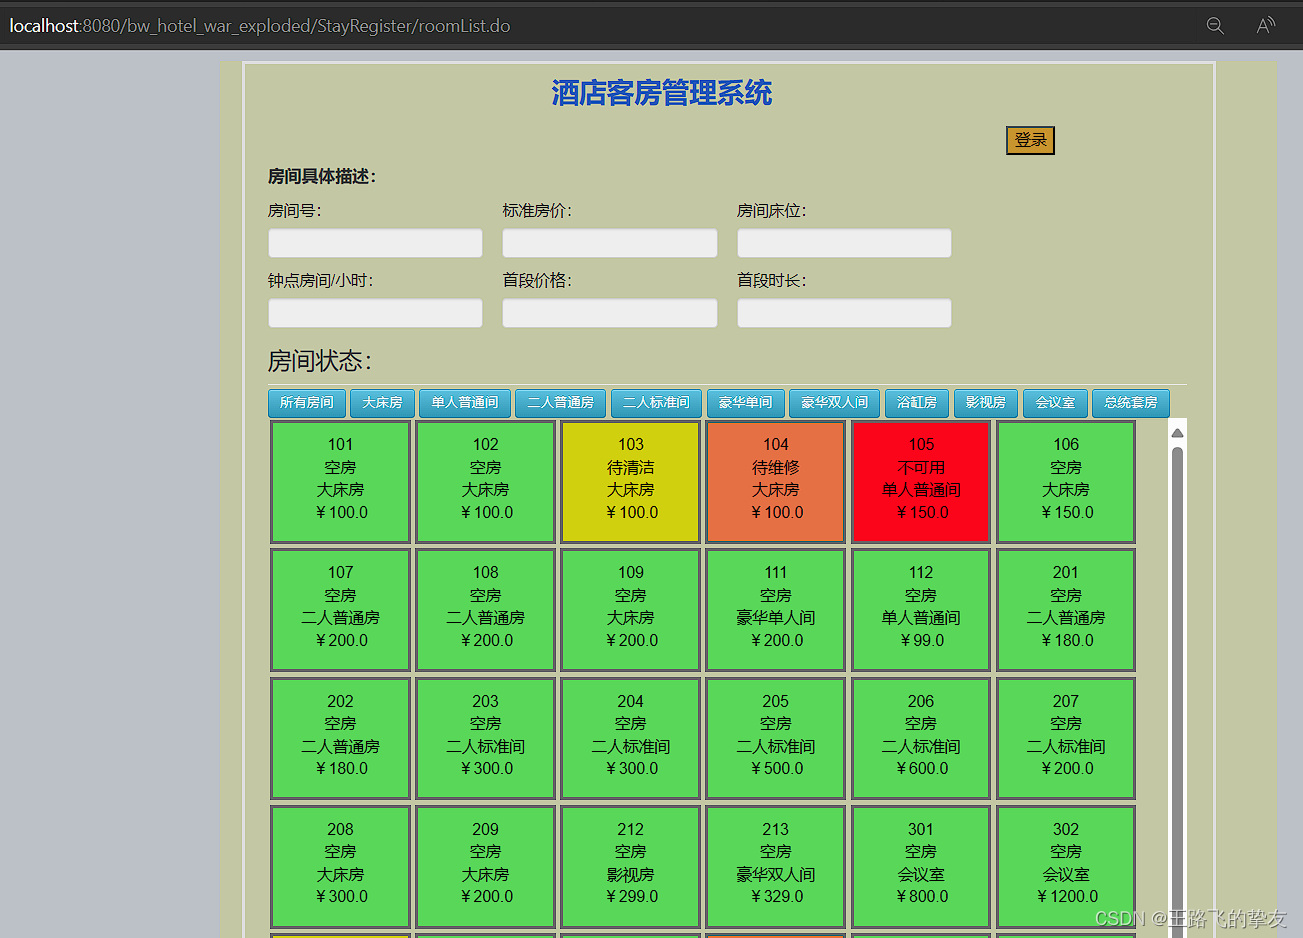This screenshot has width=1303, height=938.
Task: Open room 108 card
Action: click(485, 610)
